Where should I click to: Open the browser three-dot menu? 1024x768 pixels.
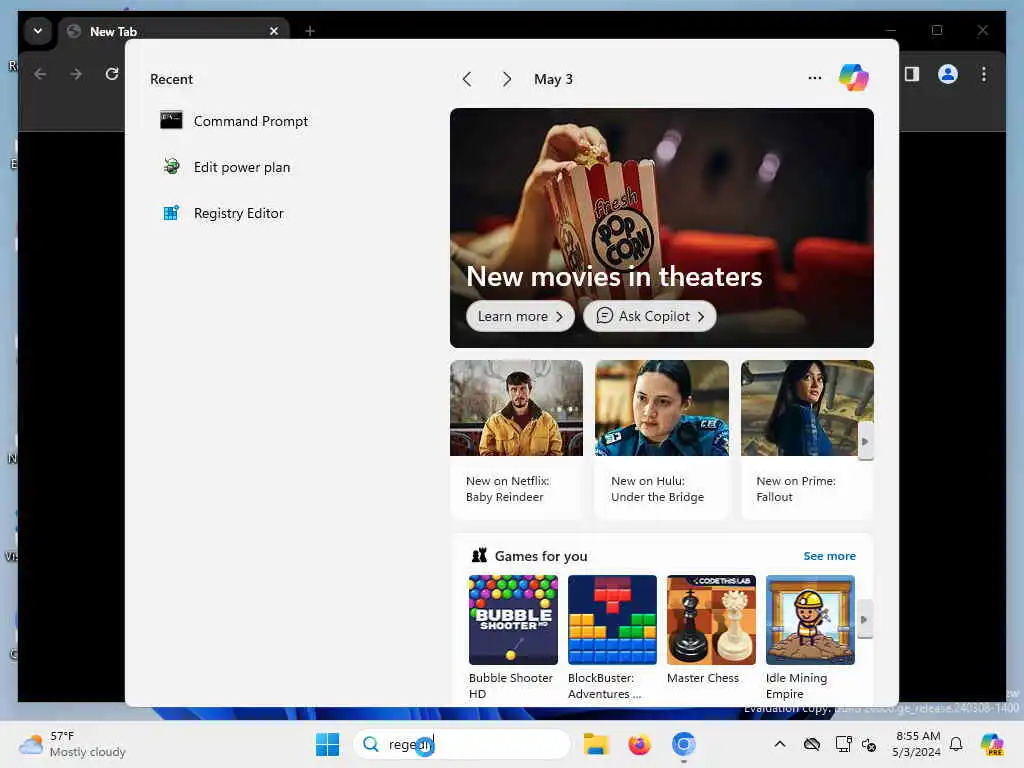coord(984,74)
